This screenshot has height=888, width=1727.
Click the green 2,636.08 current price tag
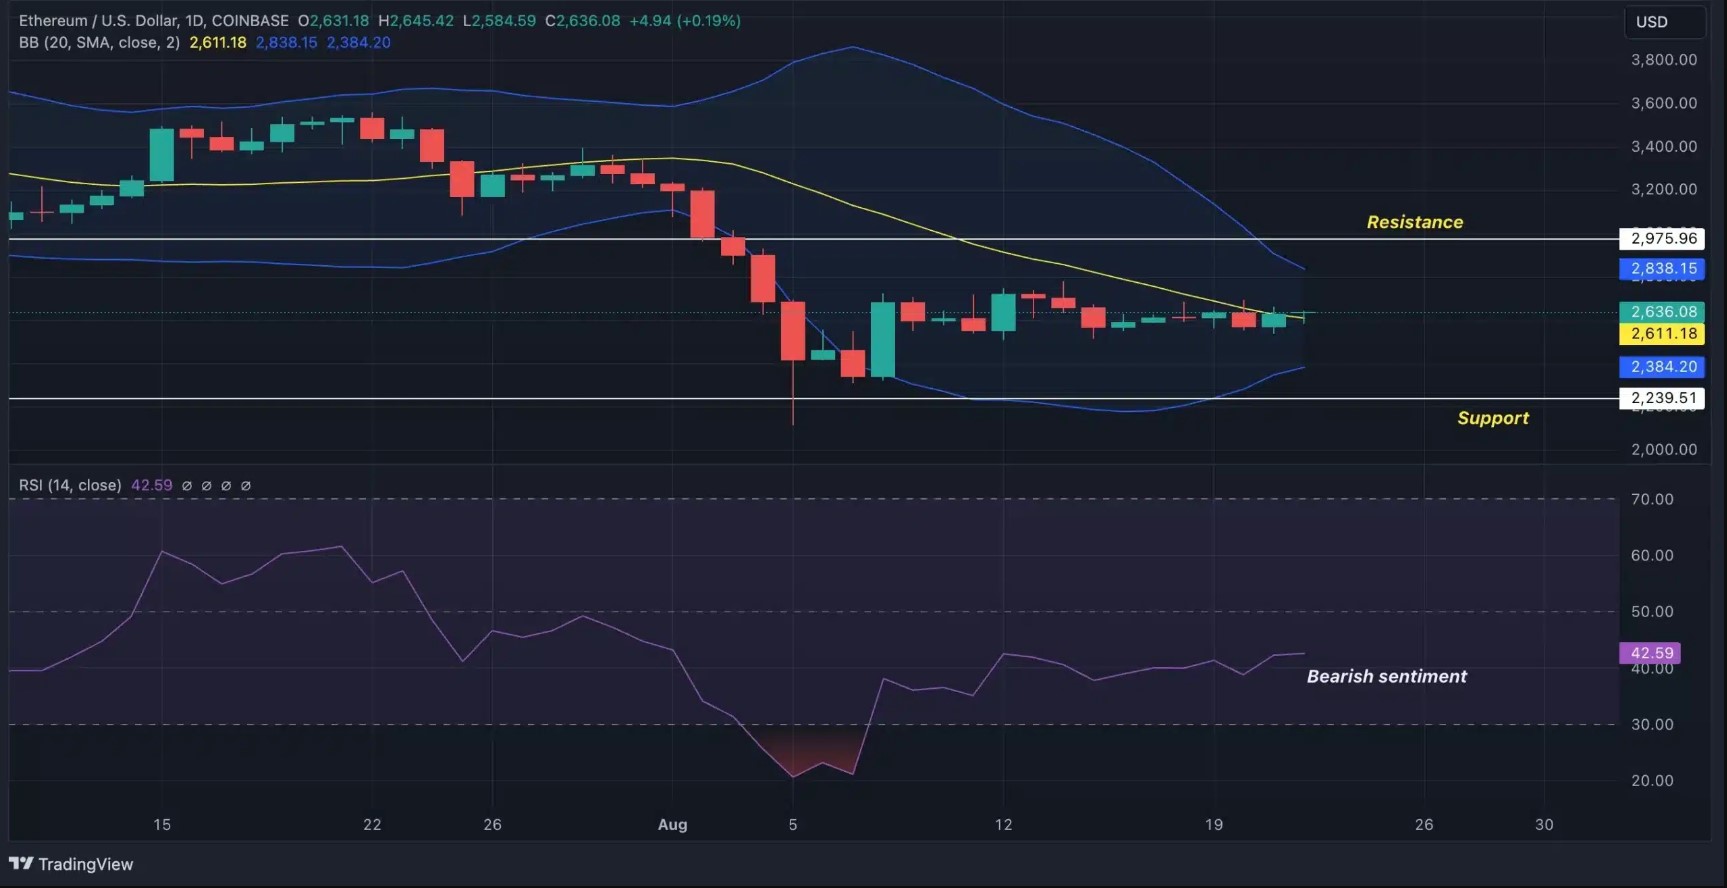coord(1662,312)
